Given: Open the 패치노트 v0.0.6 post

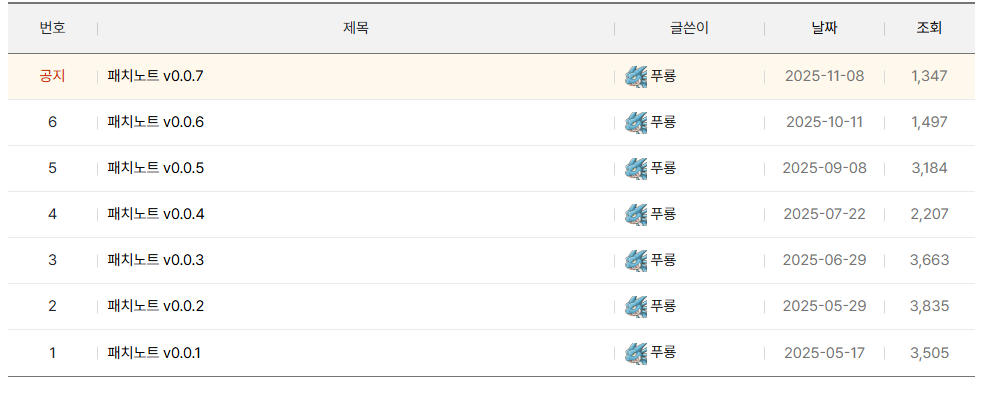Looking at the screenshot, I should point(156,122).
